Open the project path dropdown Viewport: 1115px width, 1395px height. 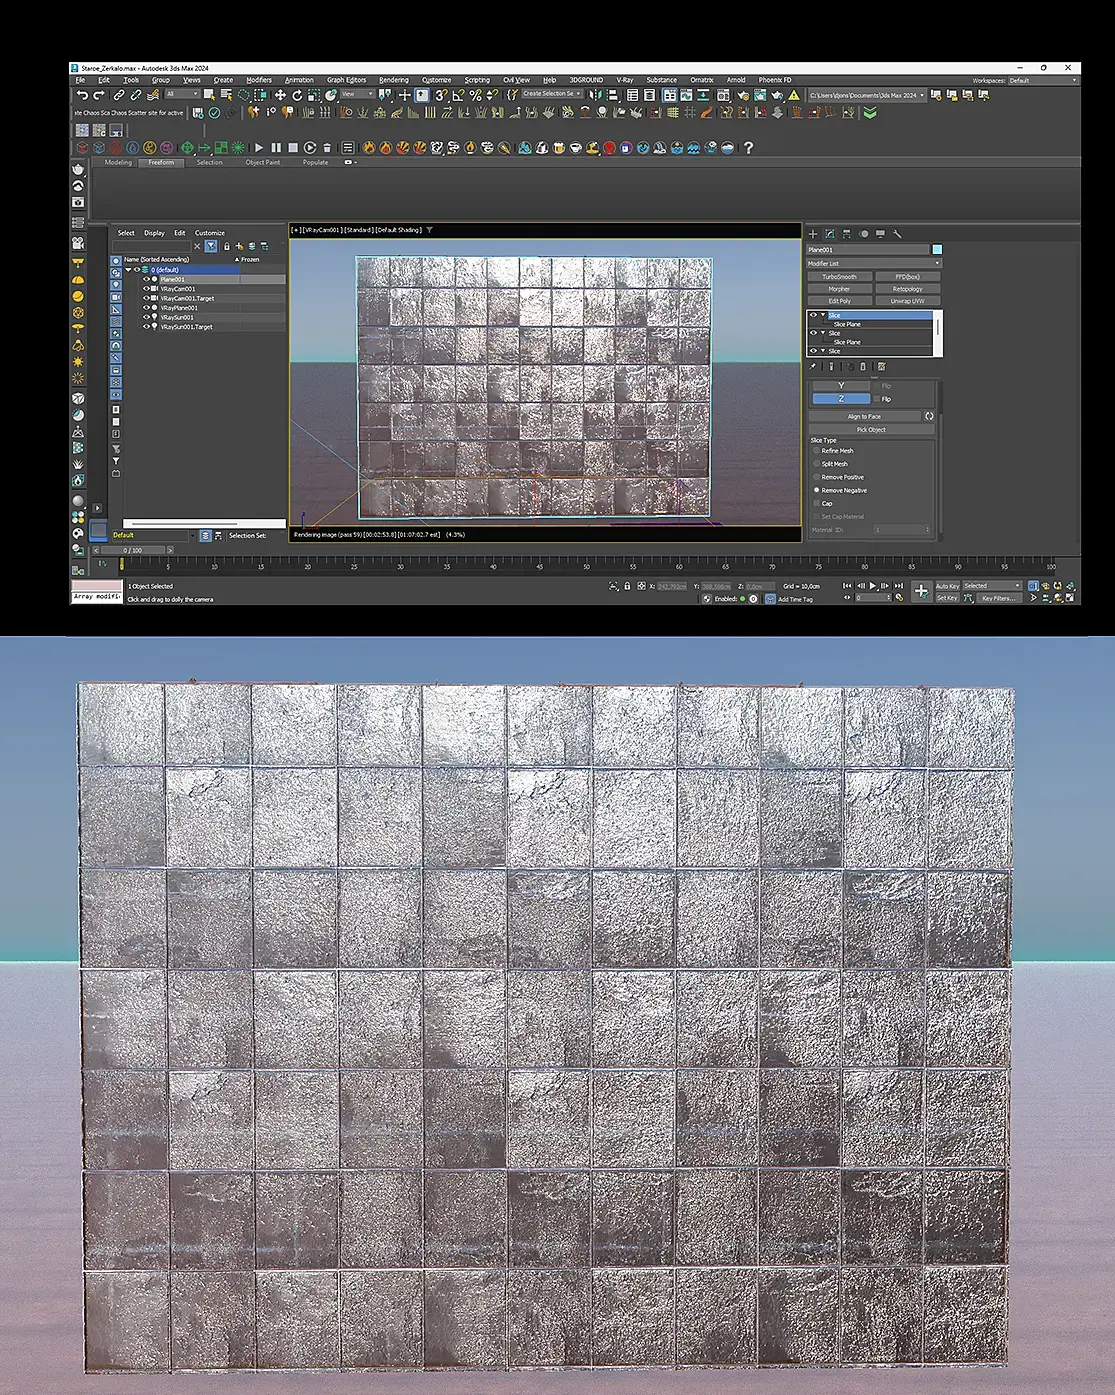tap(867, 95)
